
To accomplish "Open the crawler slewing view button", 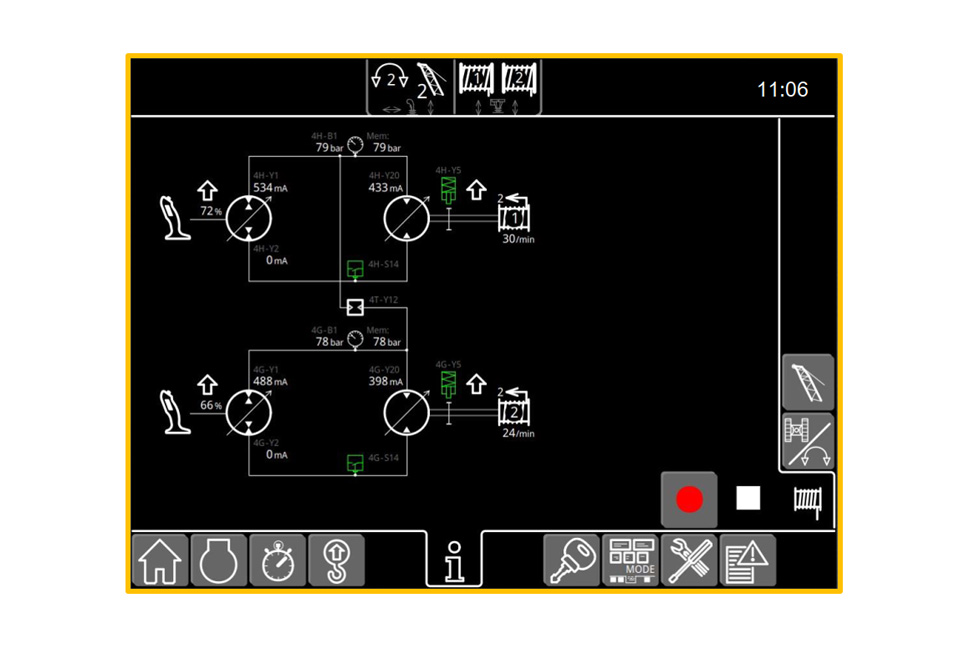I will tap(807, 441).
